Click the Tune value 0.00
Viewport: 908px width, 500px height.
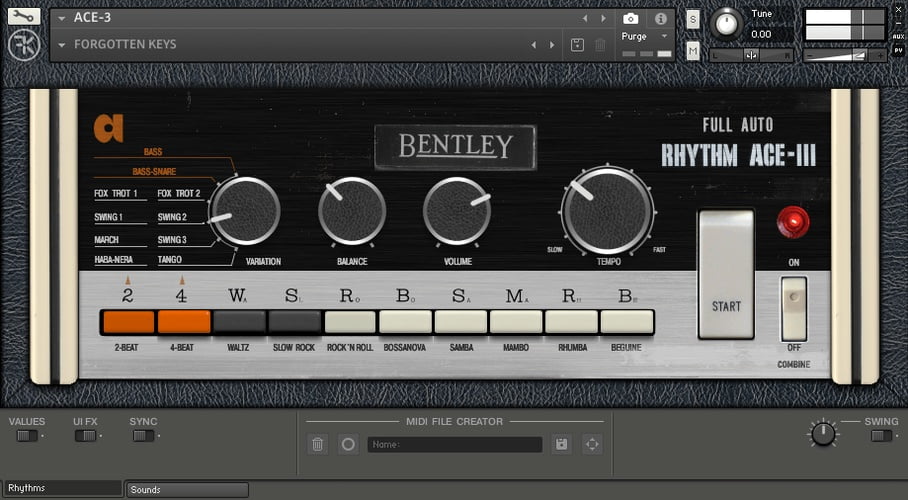[x=761, y=34]
